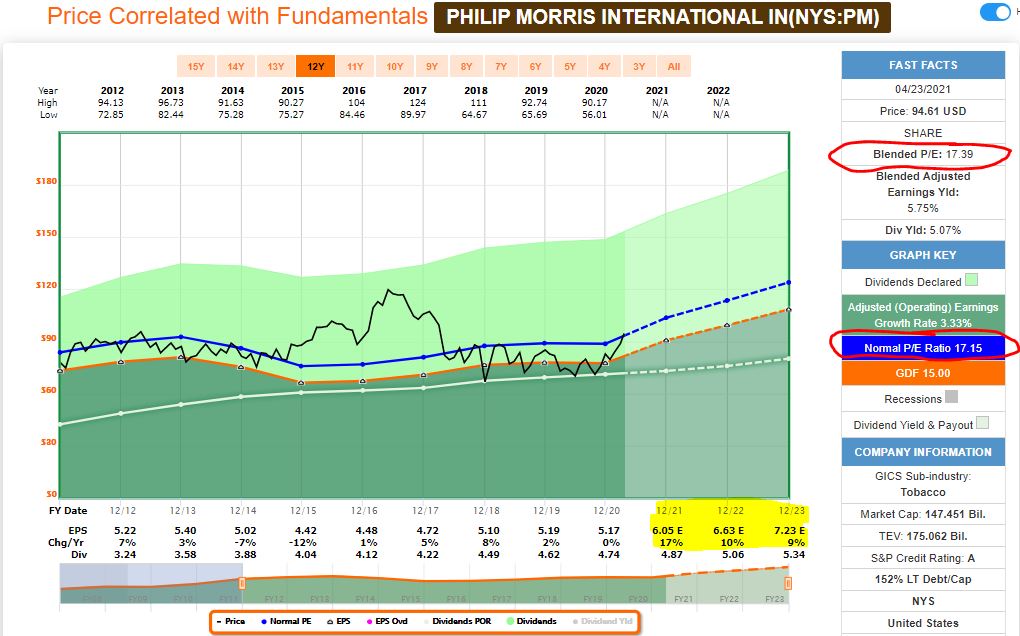Click the 5.22 EPS value for 12/12
Viewport: 1020px width, 636px height.
125,531
